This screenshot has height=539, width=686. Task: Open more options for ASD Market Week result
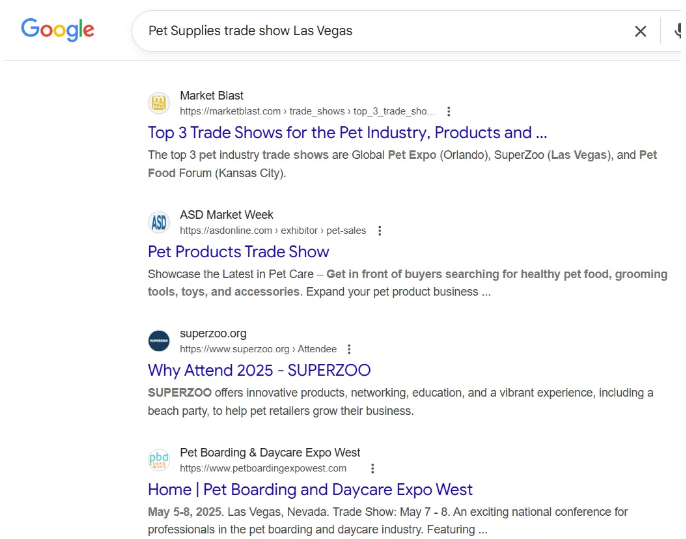379,231
